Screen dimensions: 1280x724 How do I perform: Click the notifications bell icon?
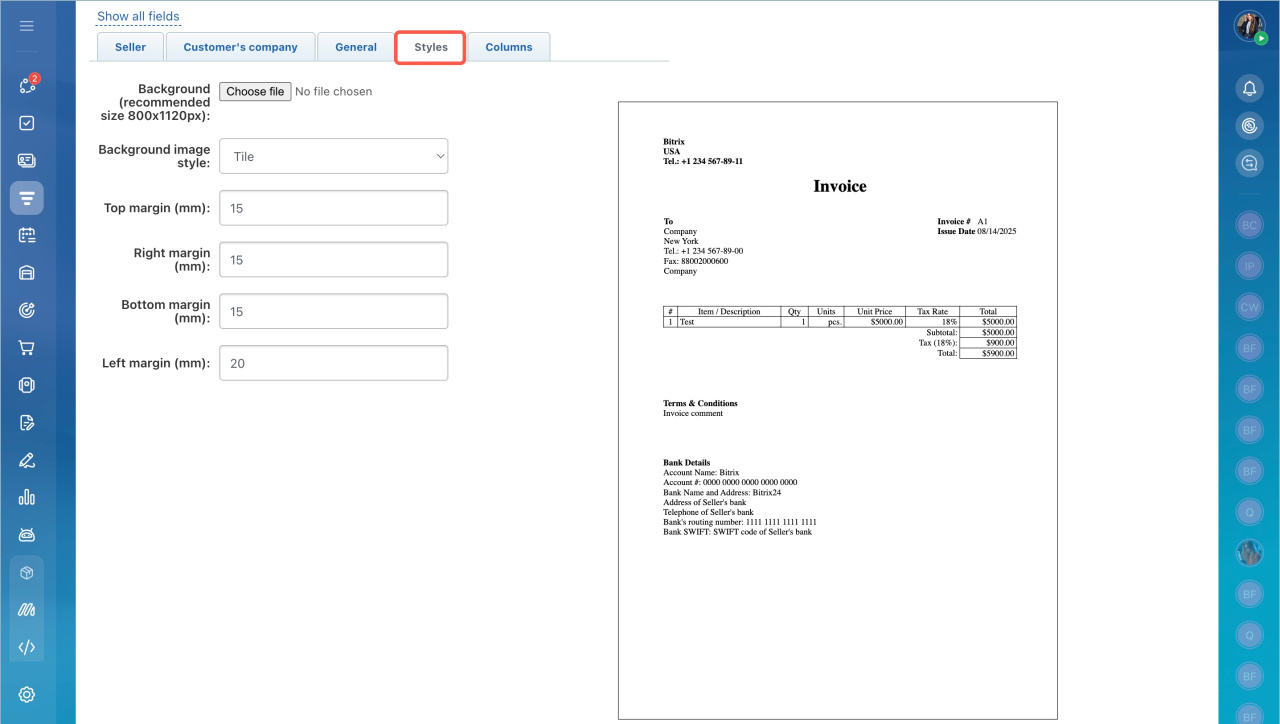pos(1249,89)
